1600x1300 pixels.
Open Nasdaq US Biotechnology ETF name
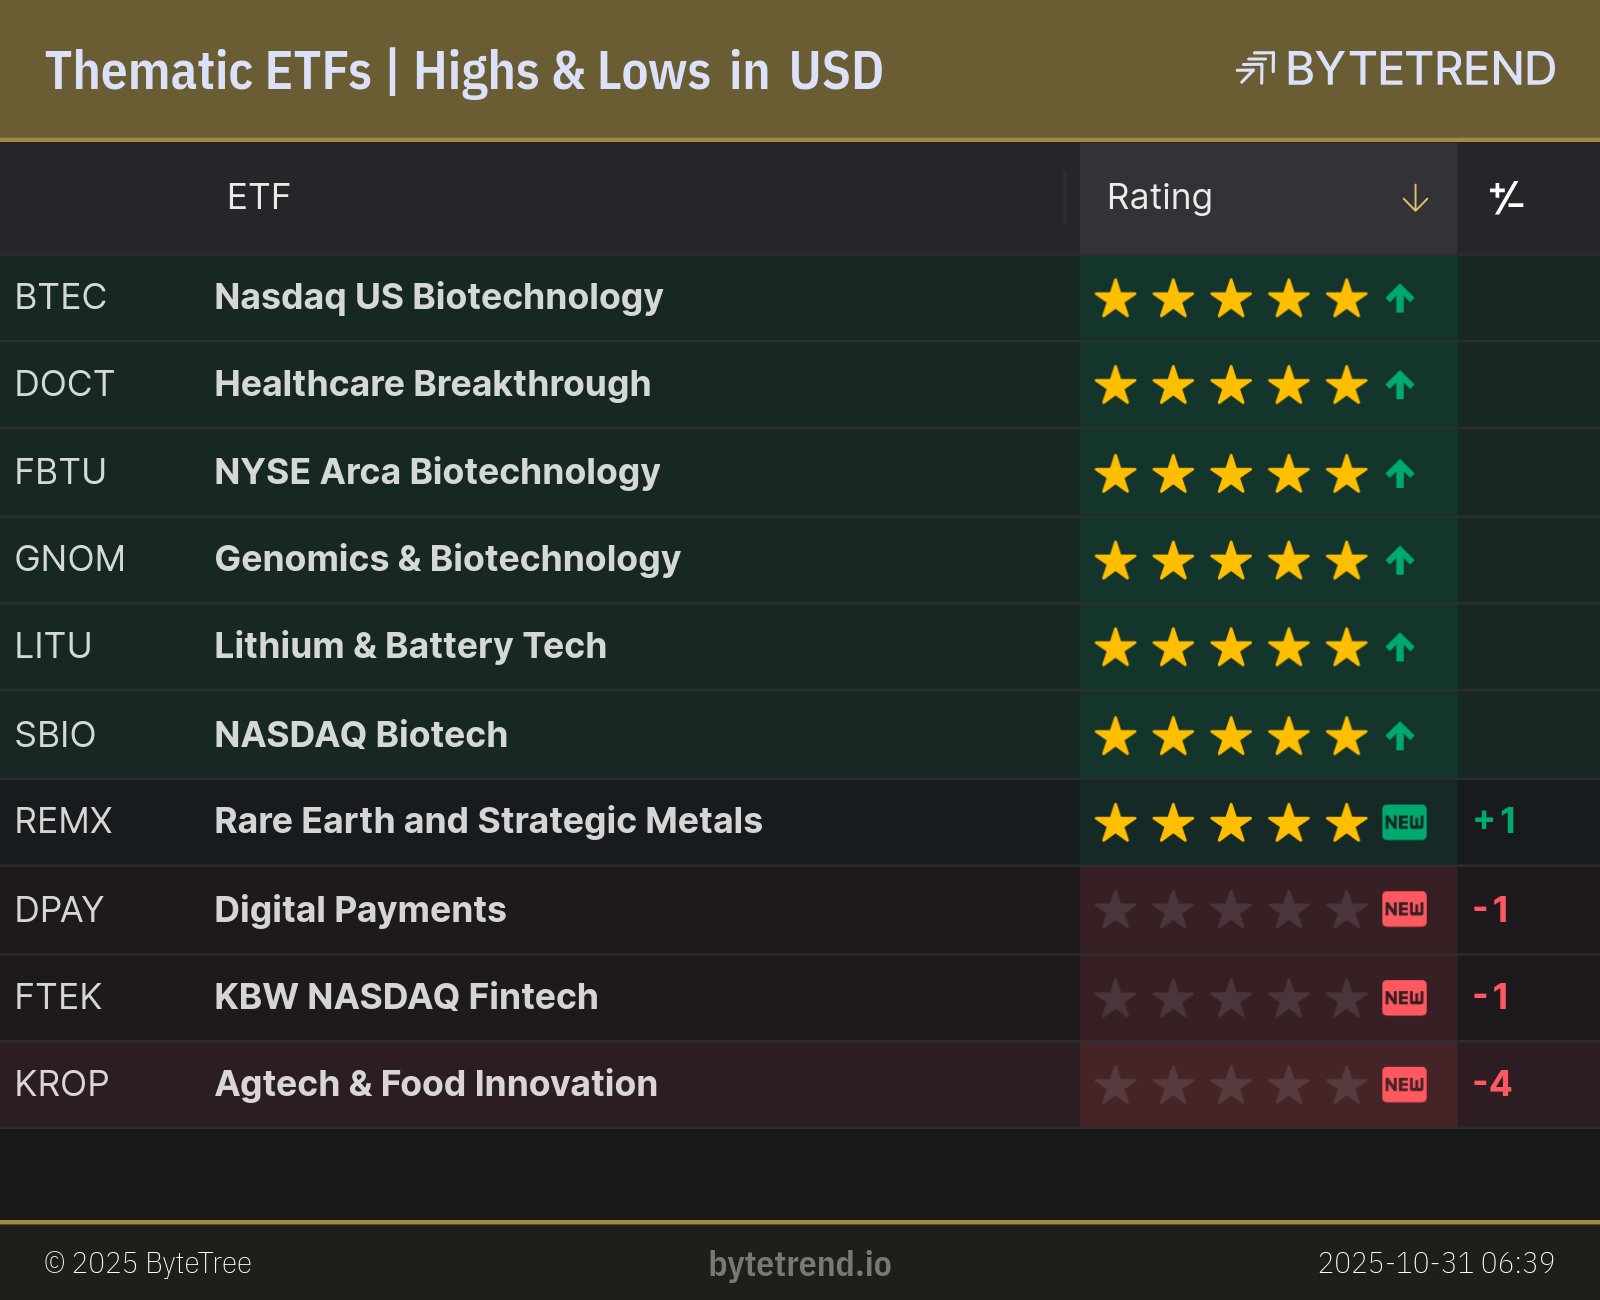pos(439,297)
